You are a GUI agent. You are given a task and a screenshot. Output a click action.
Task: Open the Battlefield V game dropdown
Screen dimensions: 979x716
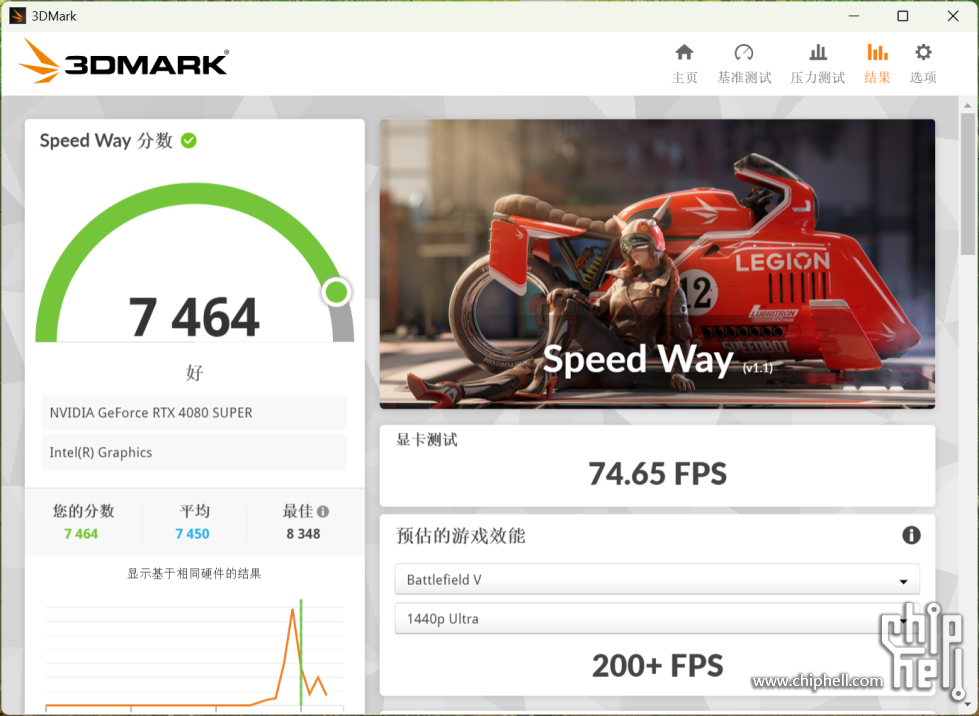(657, 579)
